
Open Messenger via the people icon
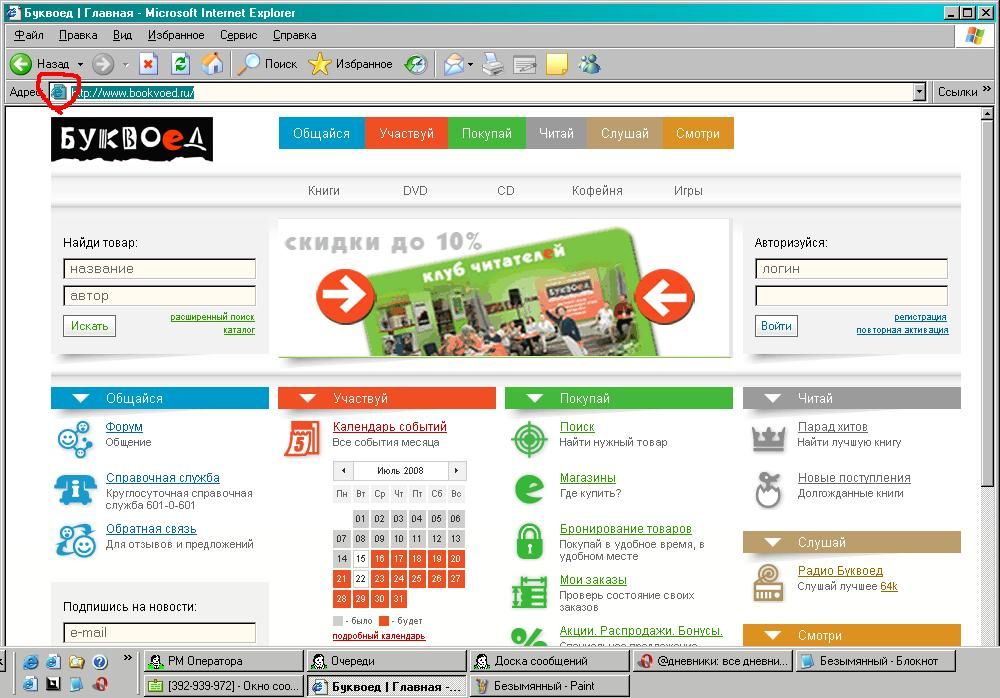click(x=589, y=64)
